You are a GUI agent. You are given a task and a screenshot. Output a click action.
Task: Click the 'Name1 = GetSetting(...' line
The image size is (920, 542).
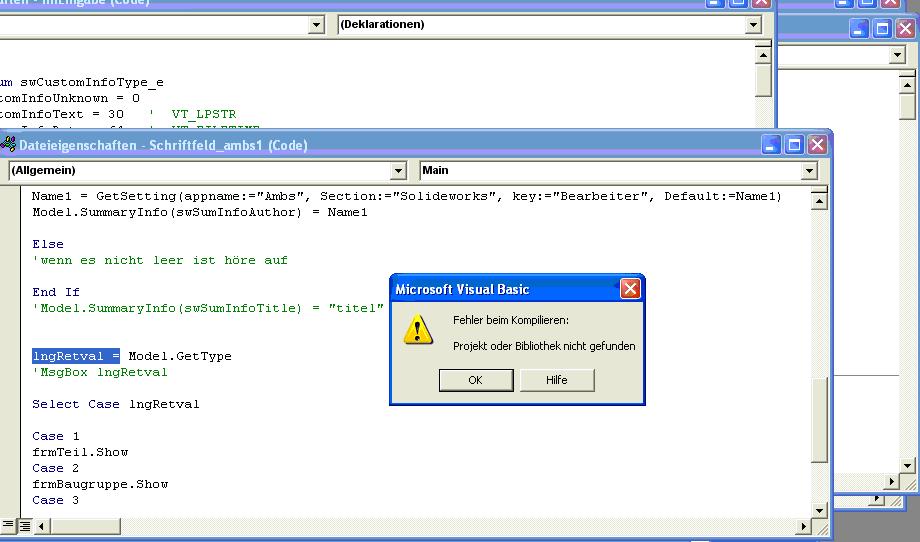click(x=407, y=197)
